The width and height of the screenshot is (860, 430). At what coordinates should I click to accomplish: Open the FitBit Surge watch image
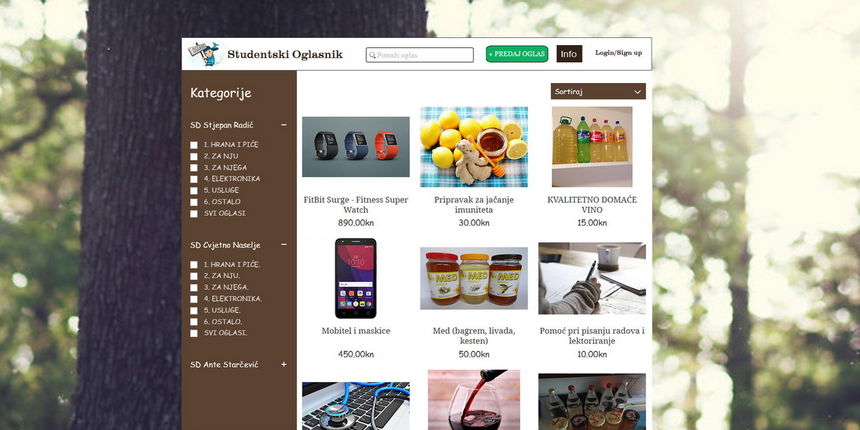356,146
